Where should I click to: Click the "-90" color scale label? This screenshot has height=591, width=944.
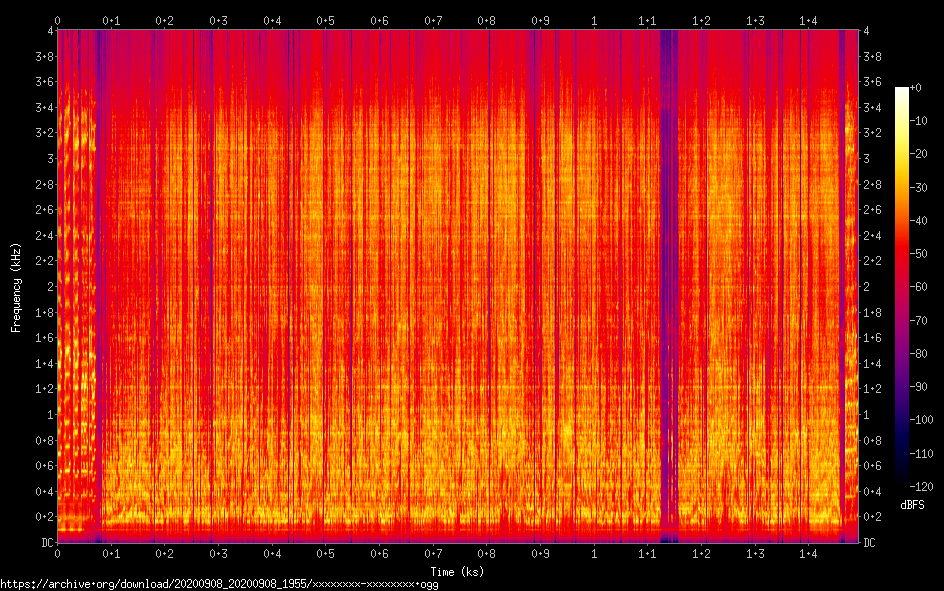click(918, 387)
